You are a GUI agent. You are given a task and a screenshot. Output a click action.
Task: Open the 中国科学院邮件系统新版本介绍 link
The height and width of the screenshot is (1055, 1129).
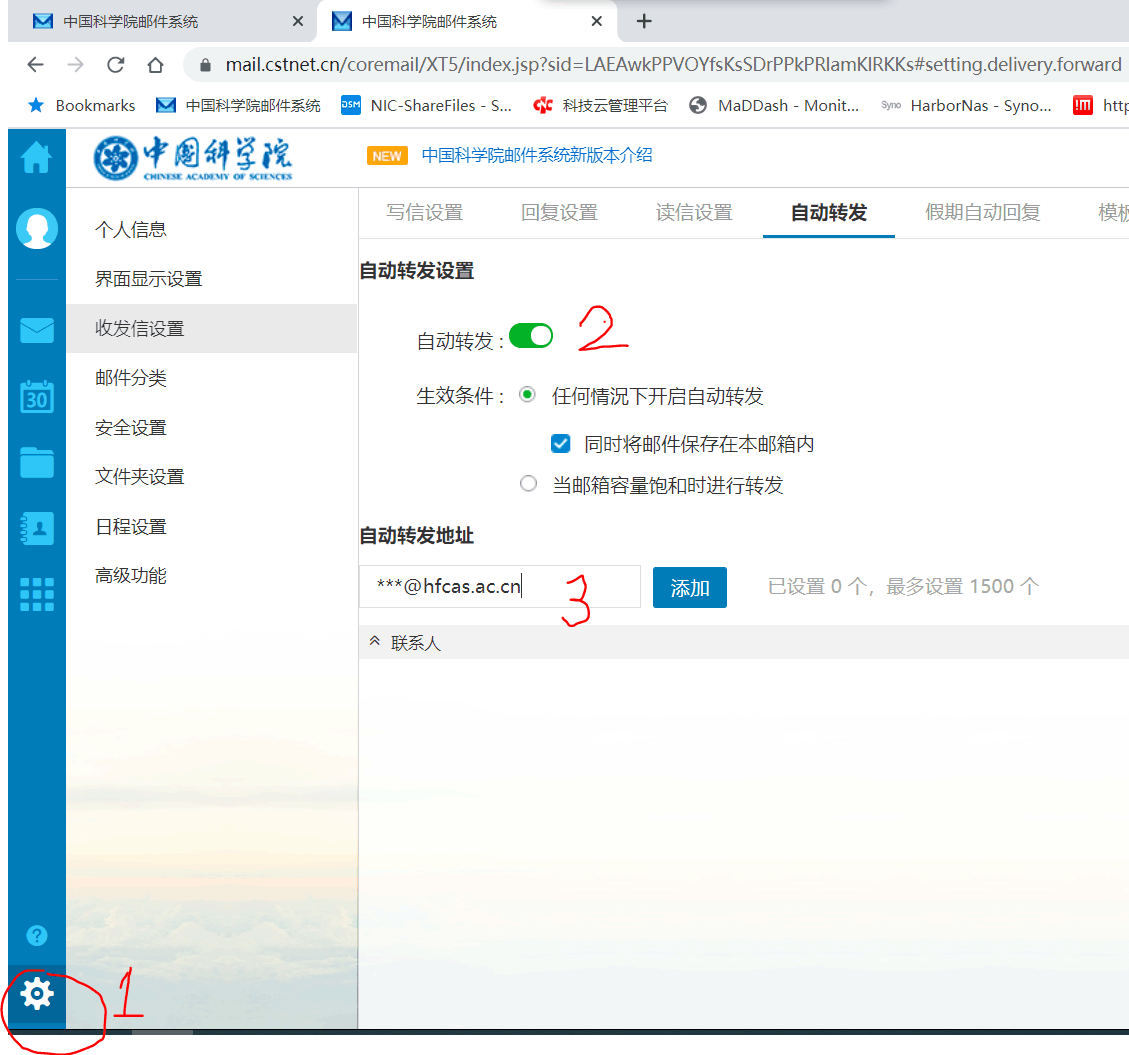click(537, 155)
